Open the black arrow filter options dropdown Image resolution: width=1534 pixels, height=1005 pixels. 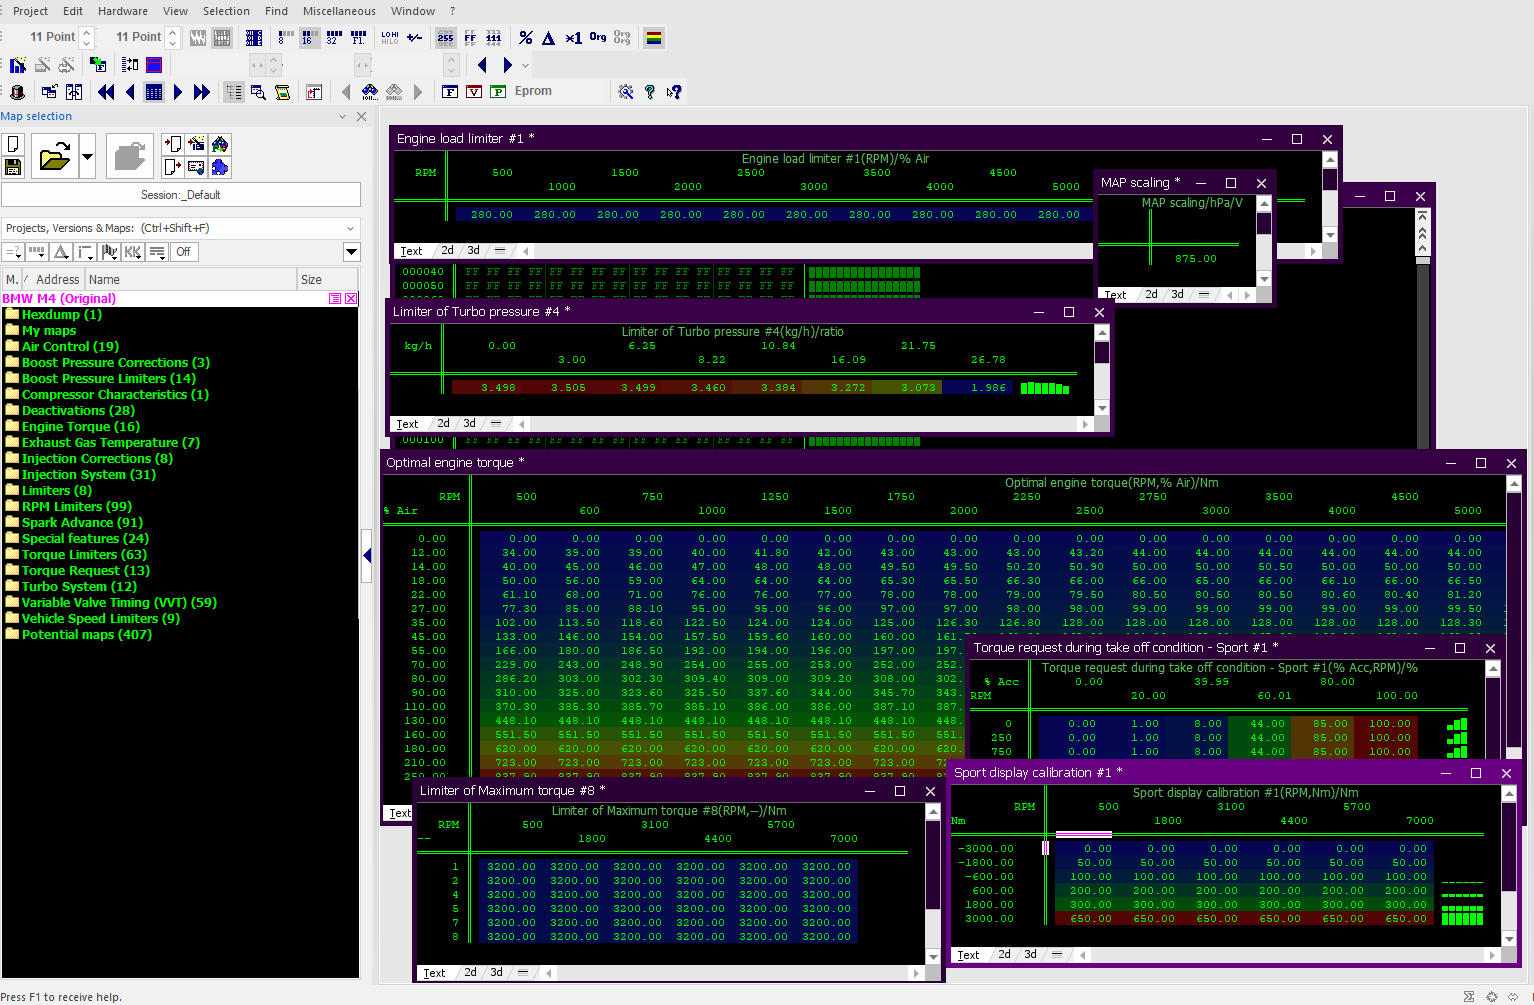pos(351,252)
